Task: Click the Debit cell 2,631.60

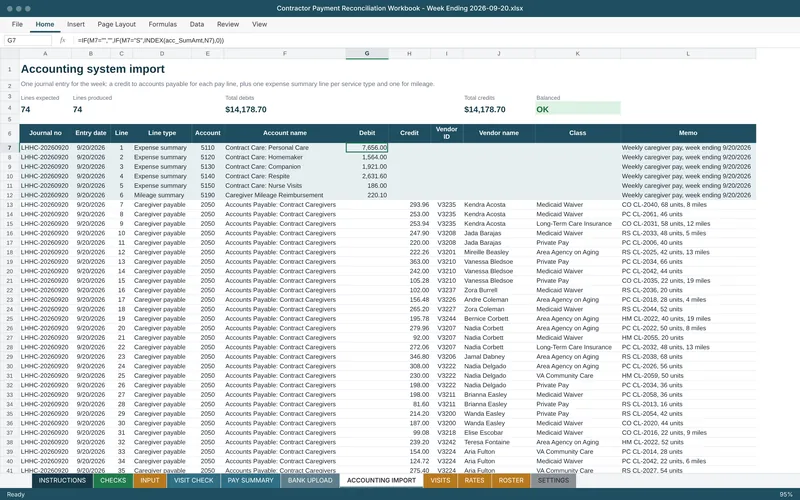Action: click(367, 176)
